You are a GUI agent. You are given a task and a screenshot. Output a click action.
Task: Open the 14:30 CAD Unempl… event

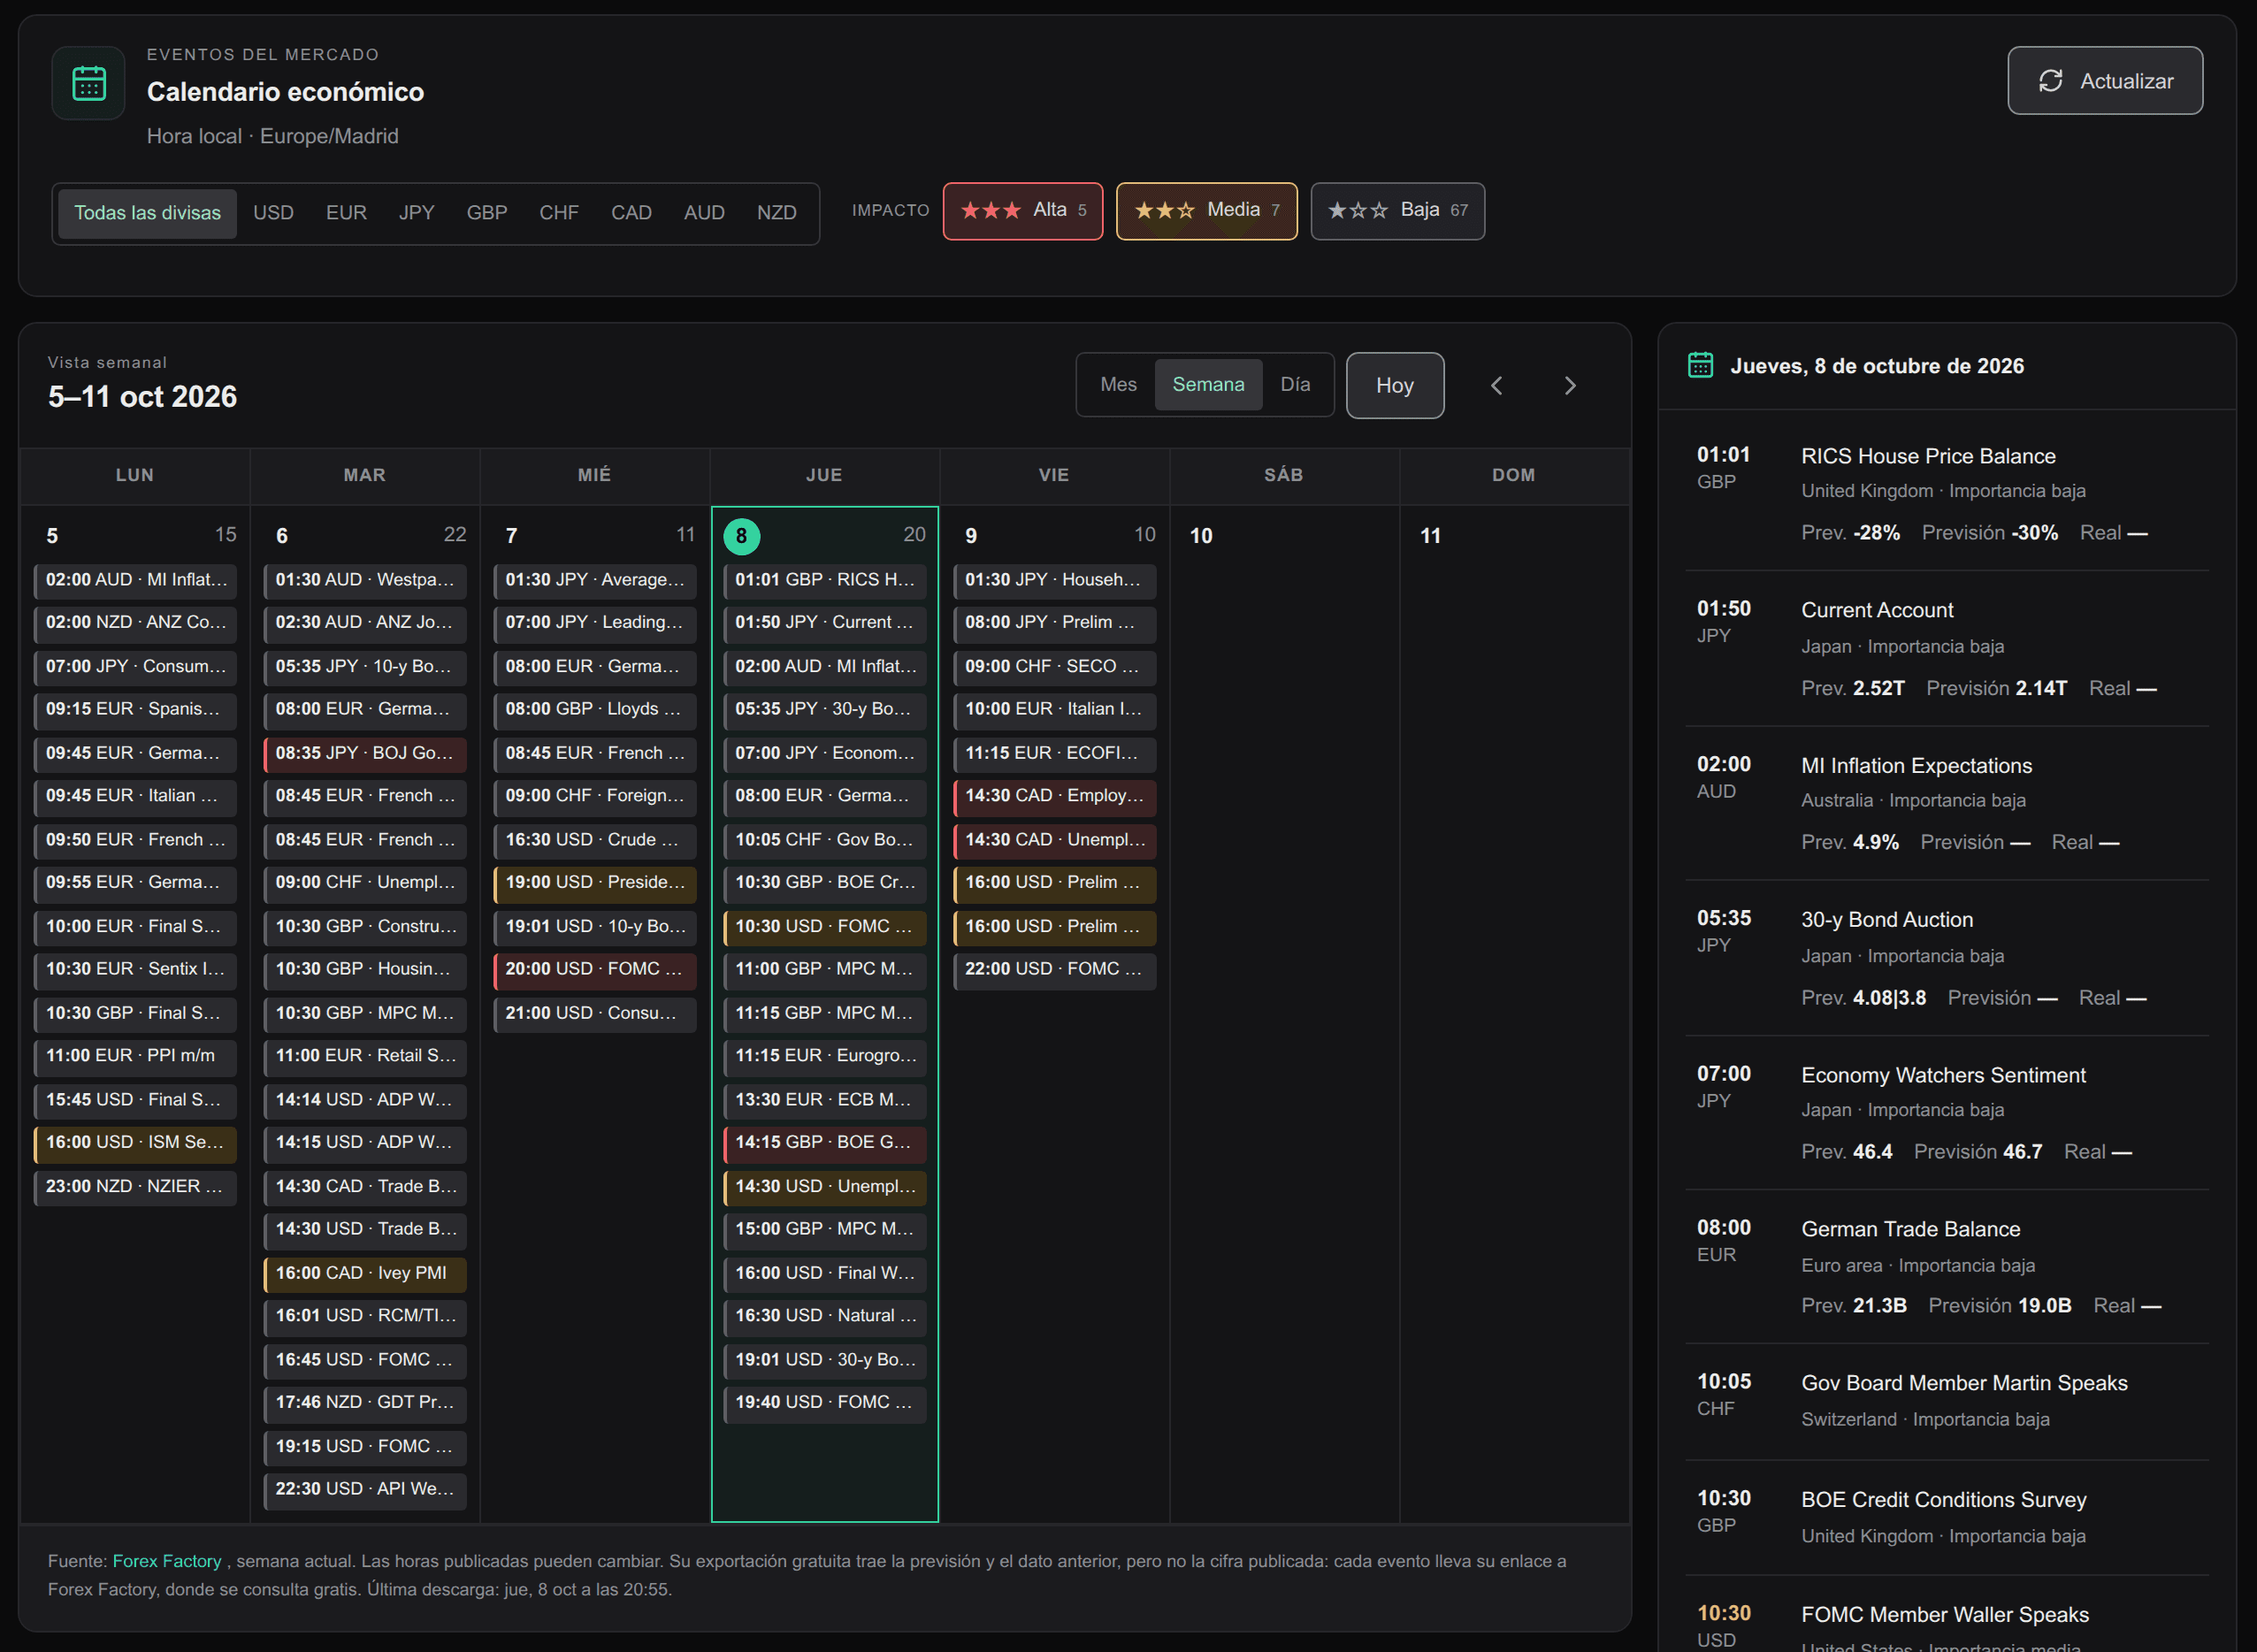click(x=1055, y=841)
